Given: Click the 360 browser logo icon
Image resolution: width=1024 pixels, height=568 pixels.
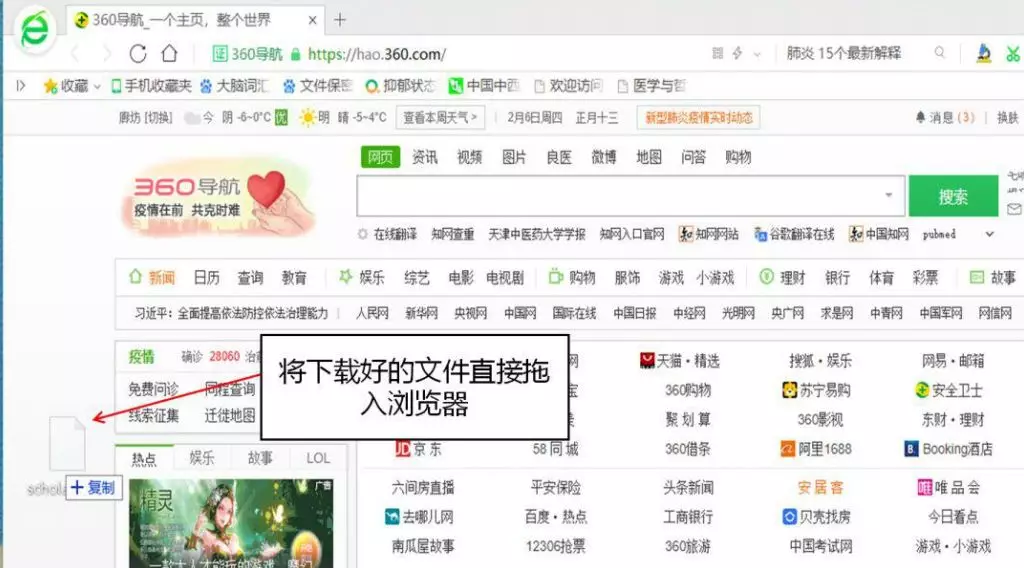Looking at the screenshot, I should 34,29.
